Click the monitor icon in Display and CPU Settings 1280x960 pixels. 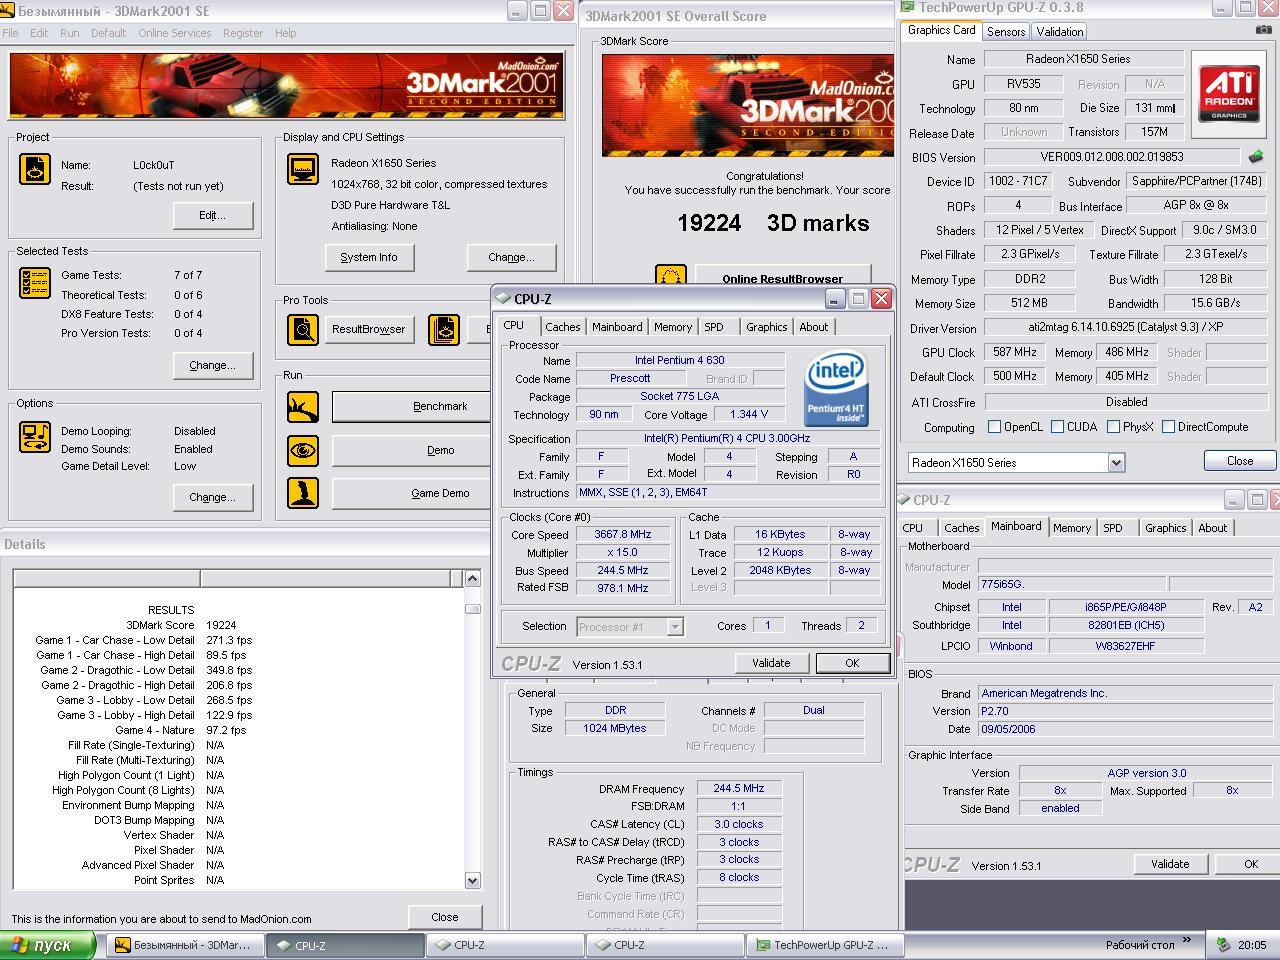click(x=303, y=169)
